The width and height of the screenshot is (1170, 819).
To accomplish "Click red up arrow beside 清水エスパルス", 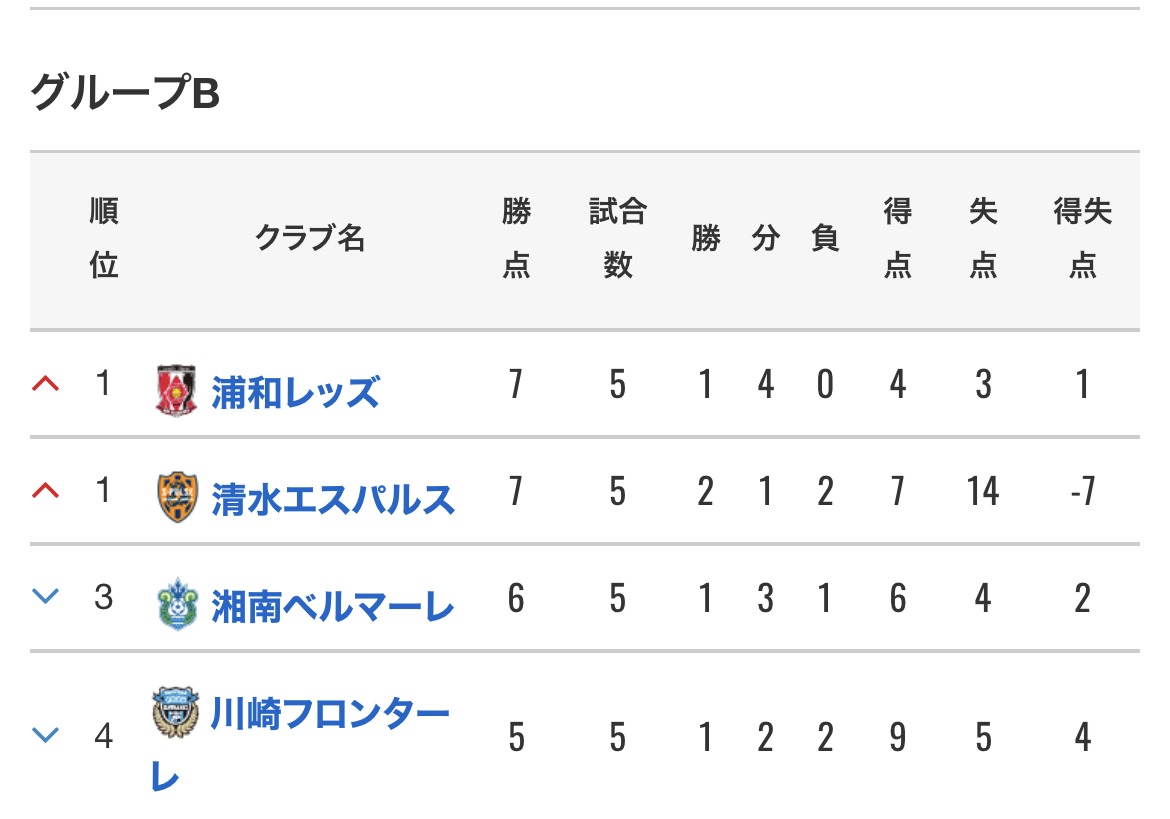I will click(x=46, y=491).
